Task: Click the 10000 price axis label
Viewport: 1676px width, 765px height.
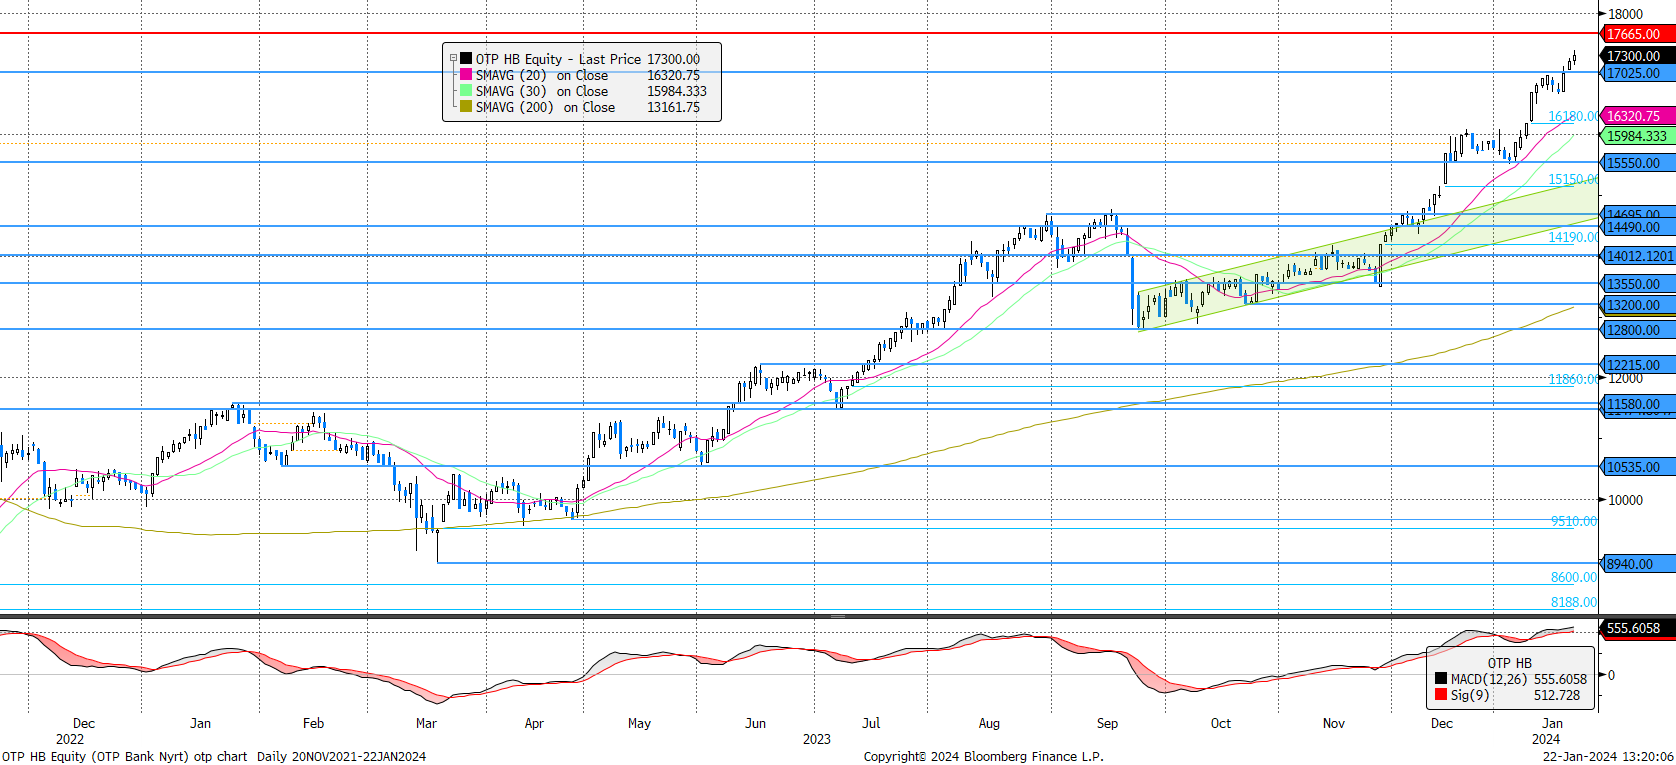Action: tap(1625, 500)
